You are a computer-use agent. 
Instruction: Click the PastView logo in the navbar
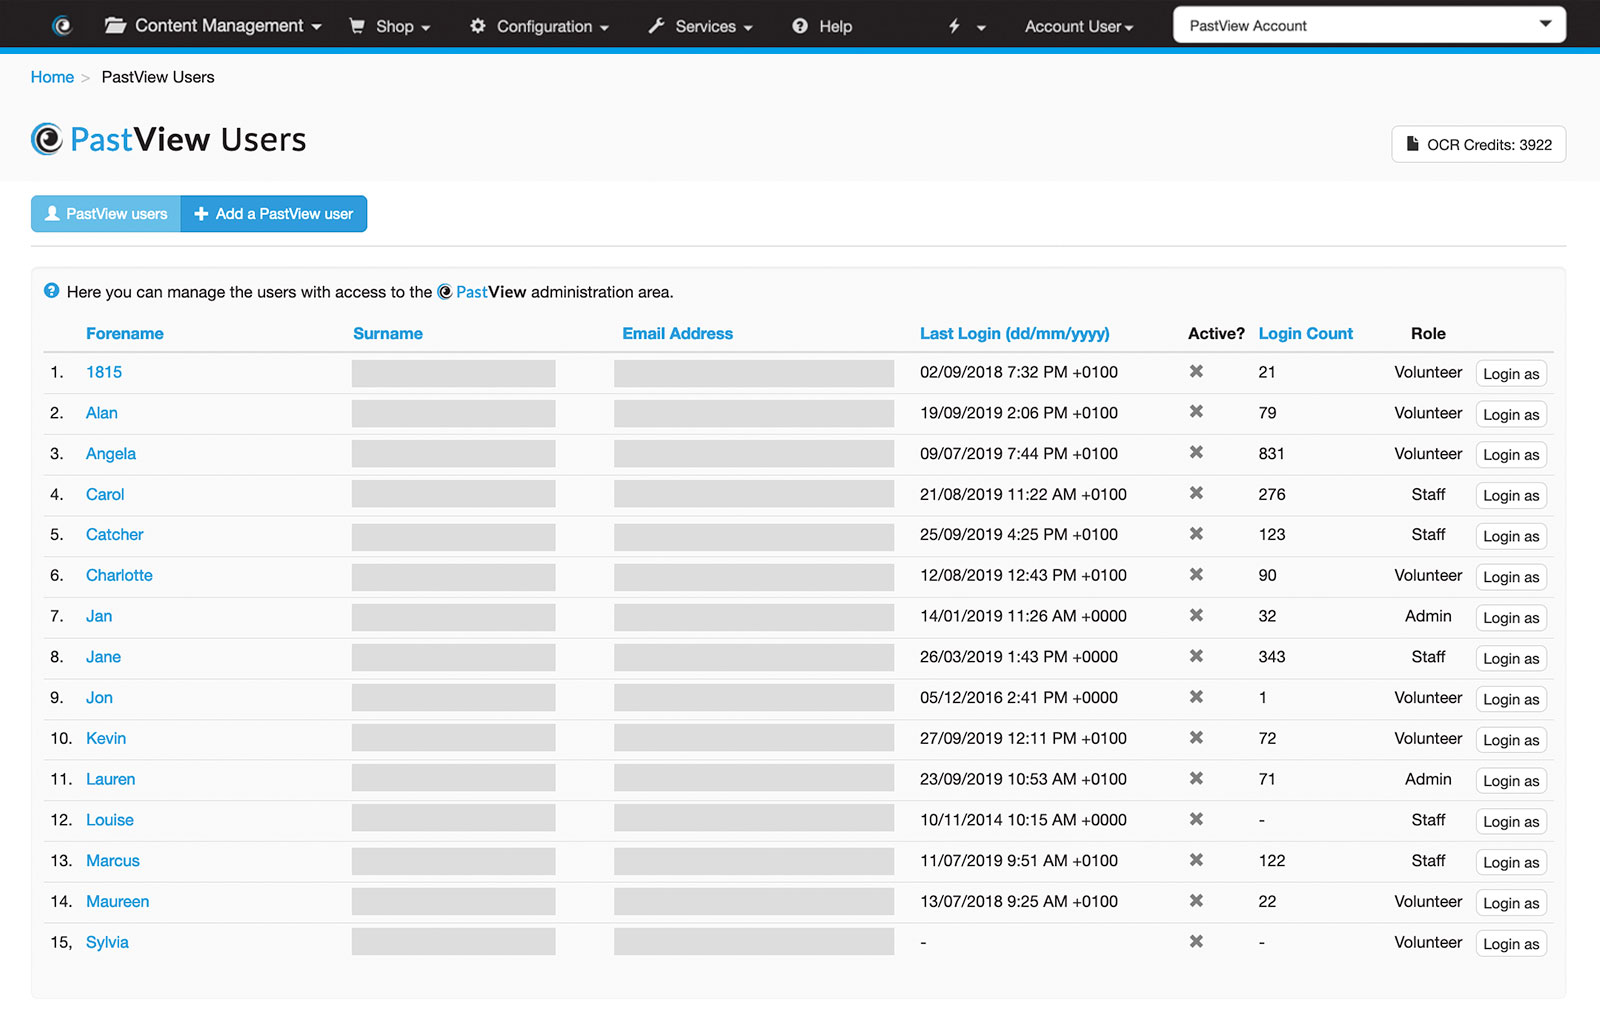coord(62,26)
